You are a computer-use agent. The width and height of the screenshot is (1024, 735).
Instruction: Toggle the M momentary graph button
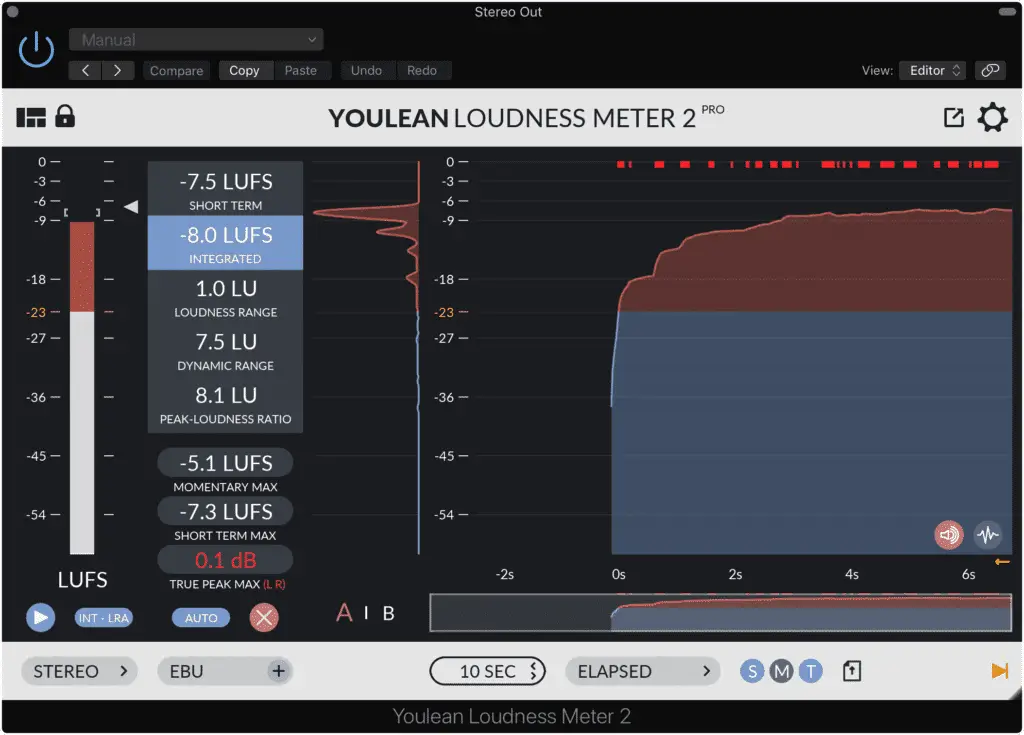coord(781,671)
